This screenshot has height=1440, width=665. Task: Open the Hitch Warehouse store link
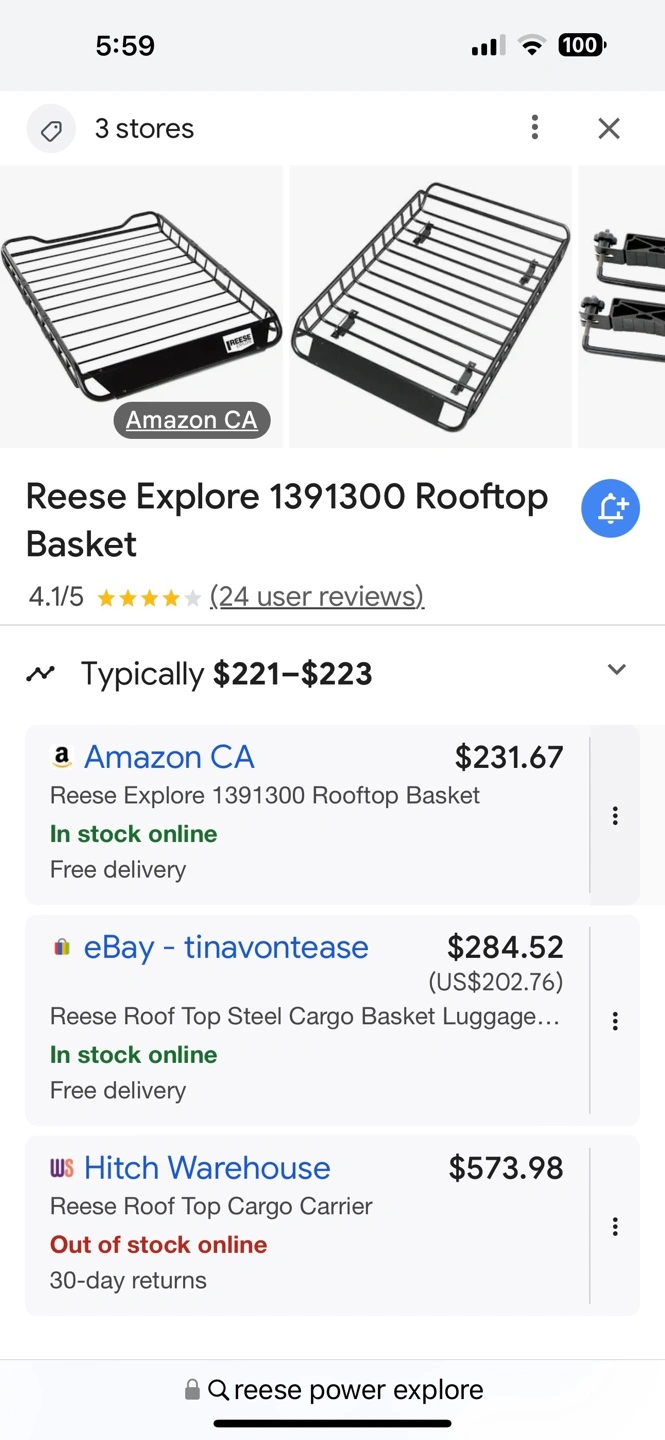(x=207, y=1168)
